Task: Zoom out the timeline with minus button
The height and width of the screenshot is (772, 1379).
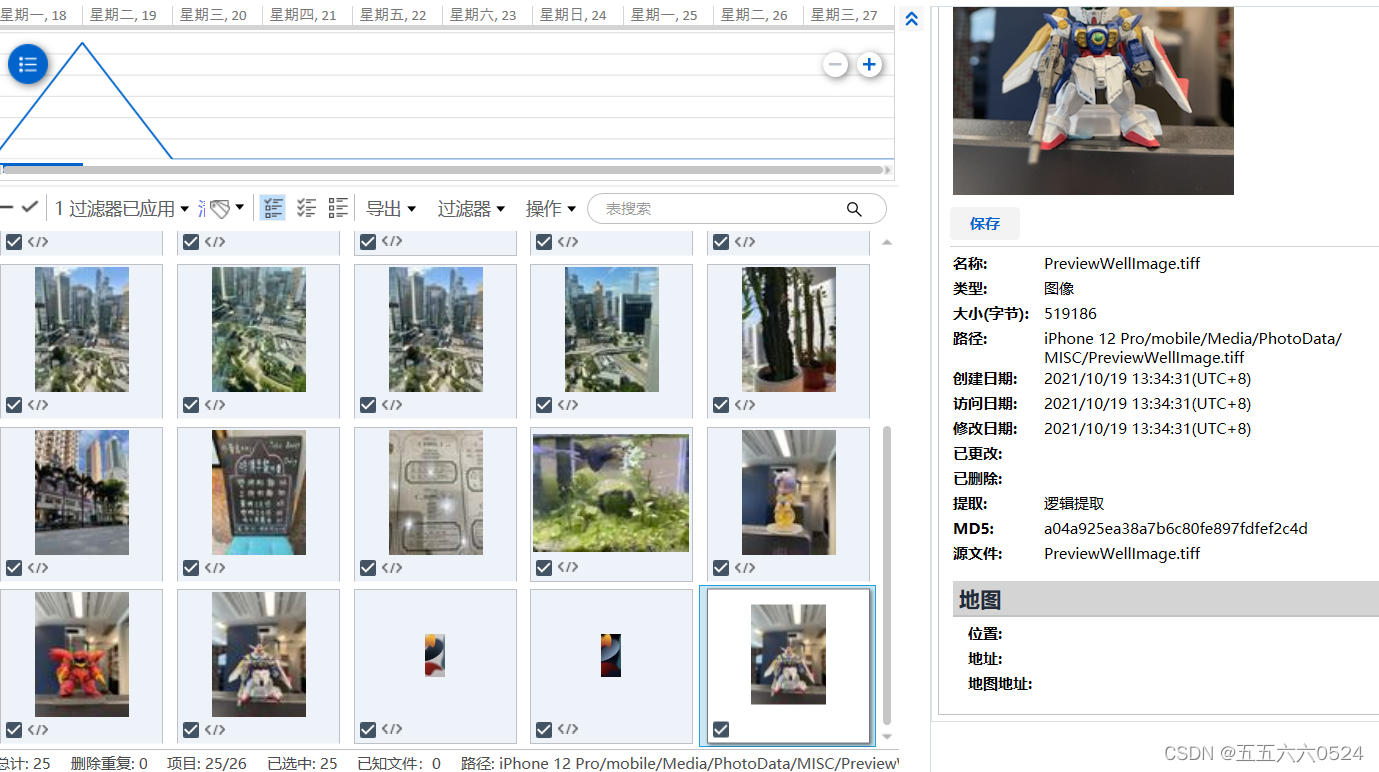Action: (x=835, y=65)
